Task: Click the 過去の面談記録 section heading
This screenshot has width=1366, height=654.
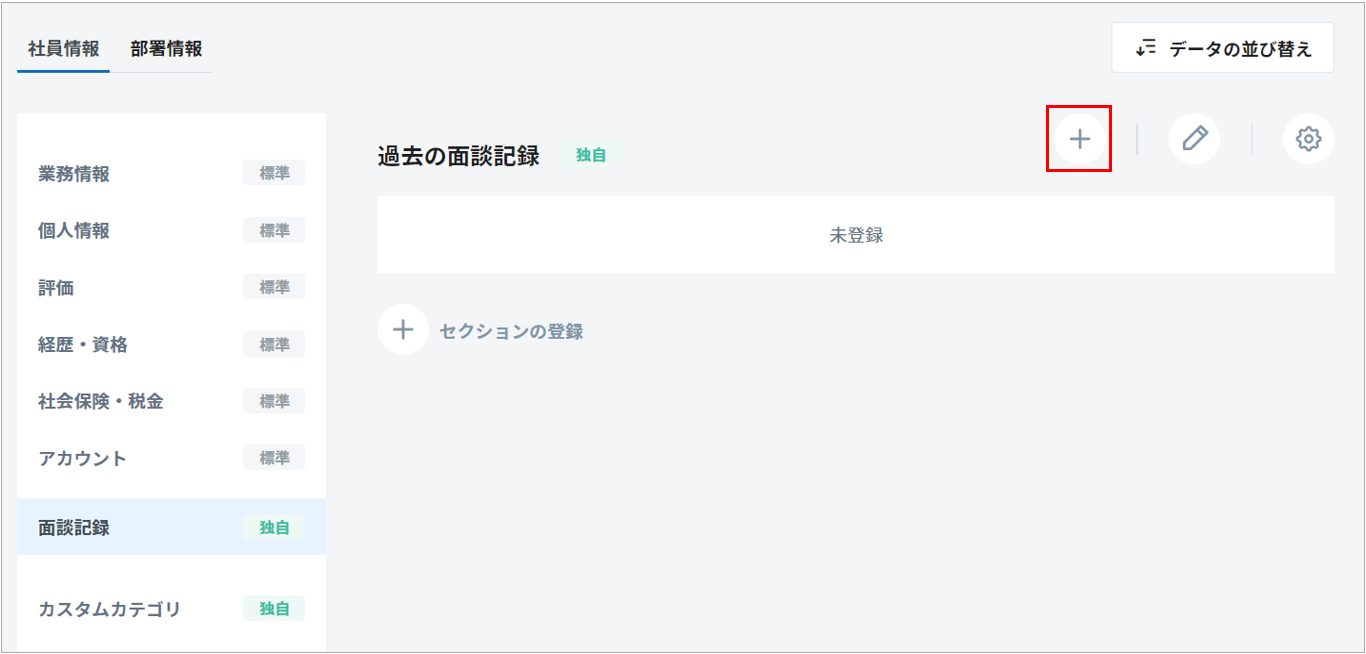Action: coord(459,156)
